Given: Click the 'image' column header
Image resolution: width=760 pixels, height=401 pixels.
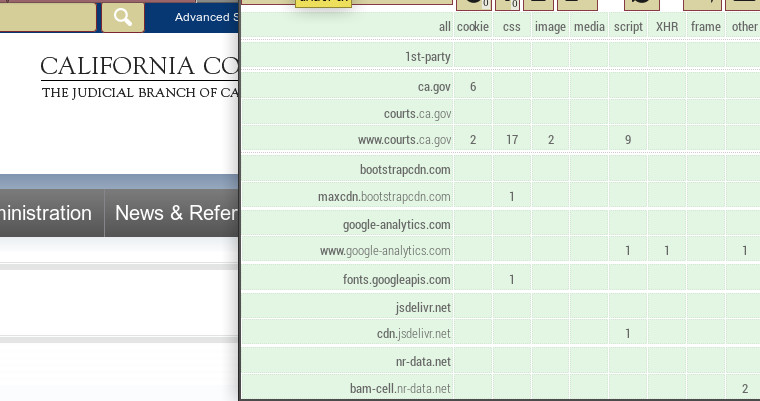Looking at the screenshot, I should coord(551,26).
